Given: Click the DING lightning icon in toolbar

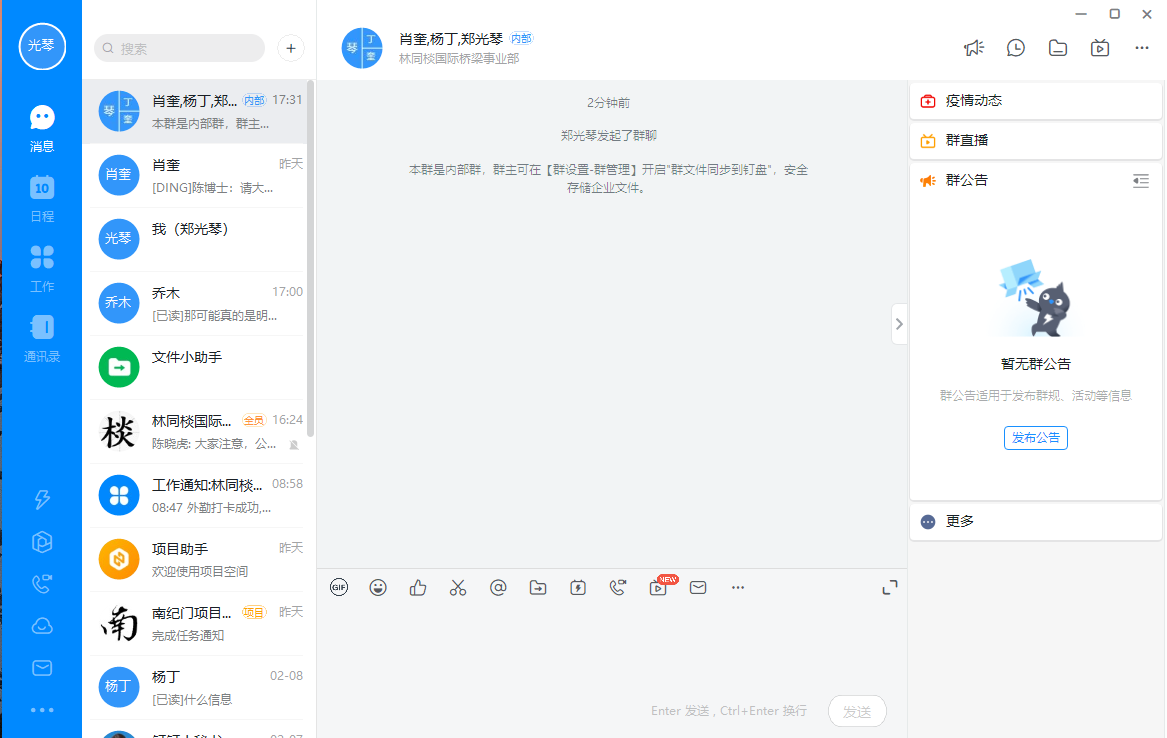Looking at the screenshot, I should (x=578, y=588).
